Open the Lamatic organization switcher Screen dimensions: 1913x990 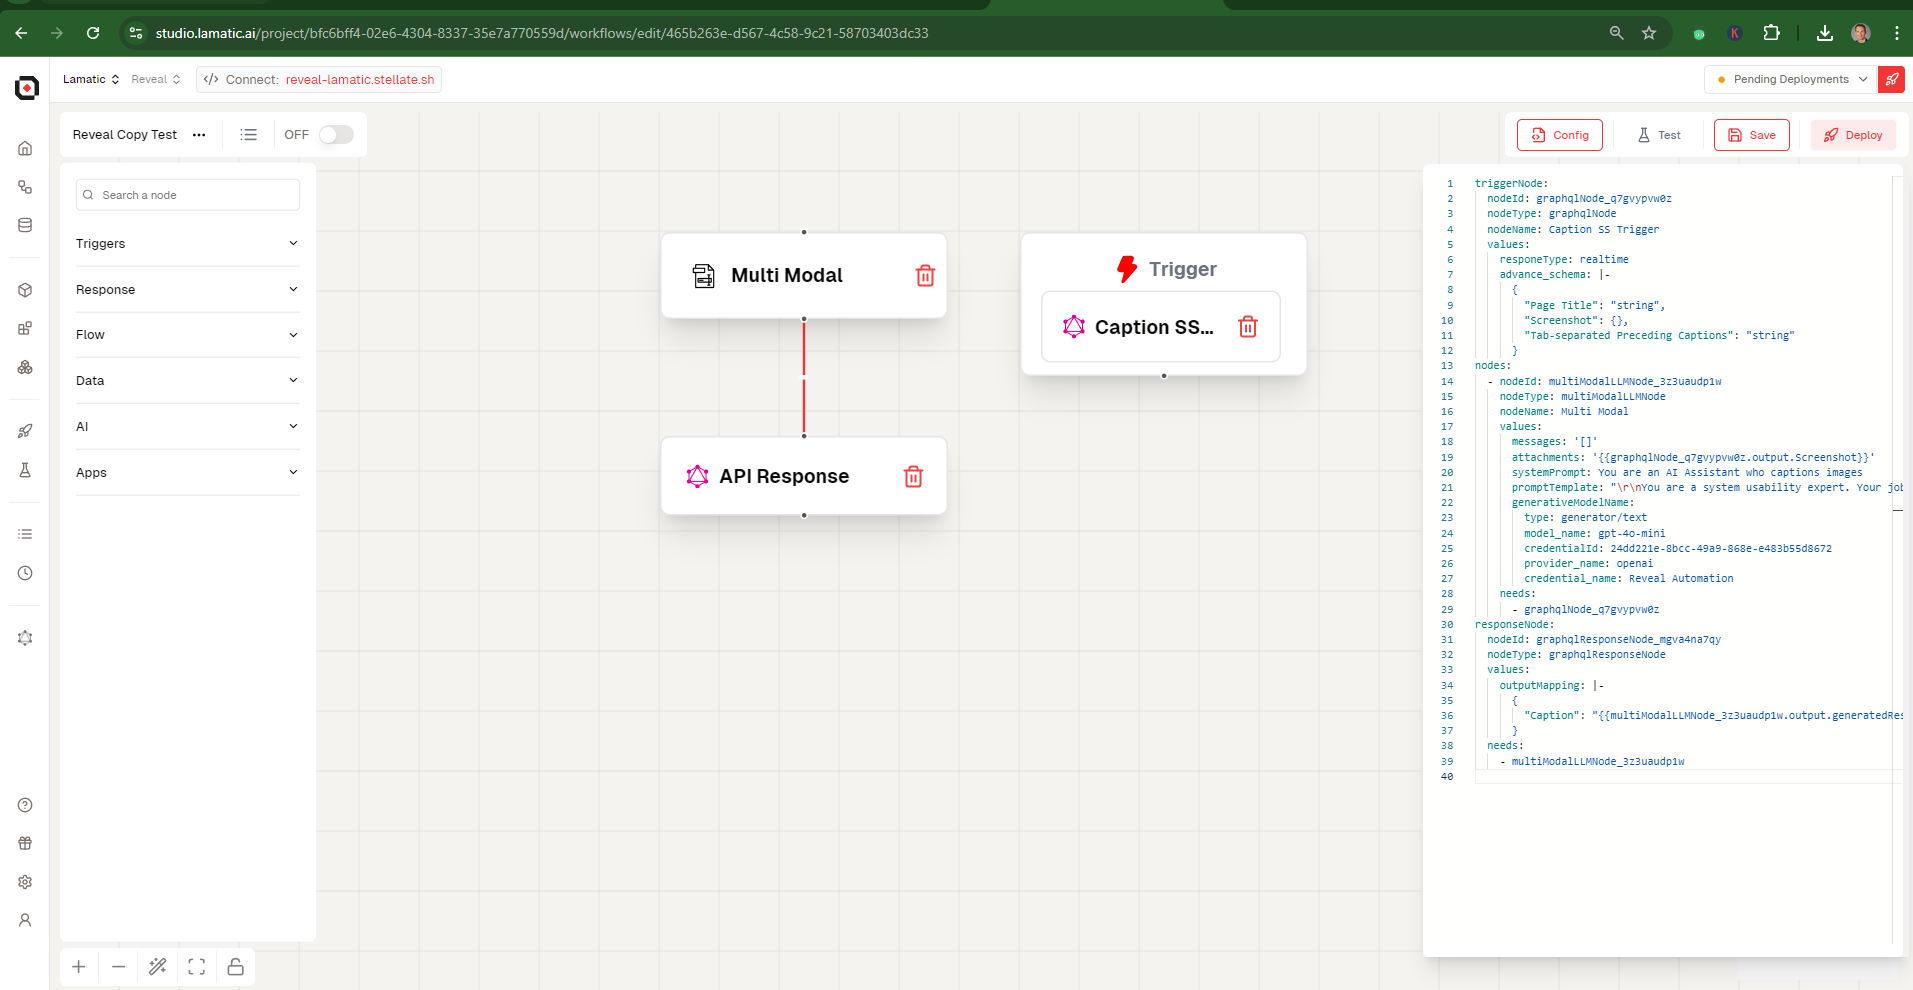(x=91, y=80)
